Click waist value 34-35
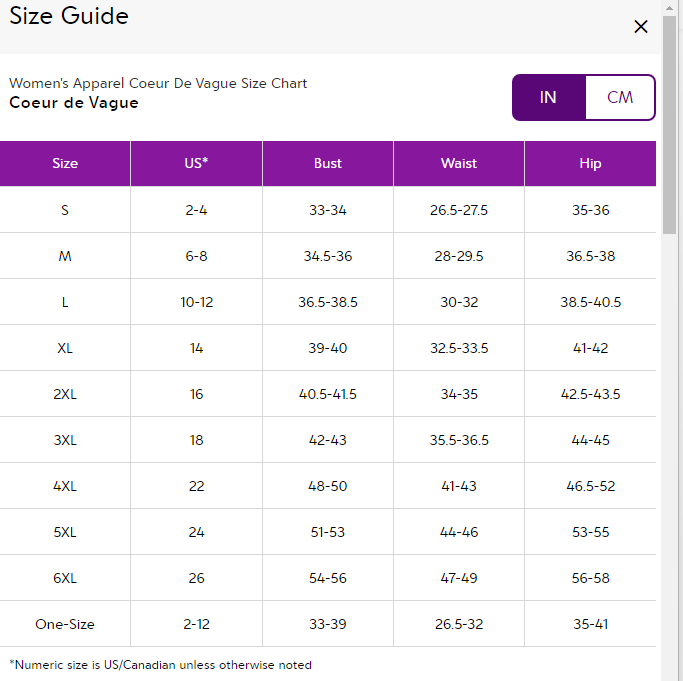This screenshot has width=683, height=681. (x=459, y=394)
